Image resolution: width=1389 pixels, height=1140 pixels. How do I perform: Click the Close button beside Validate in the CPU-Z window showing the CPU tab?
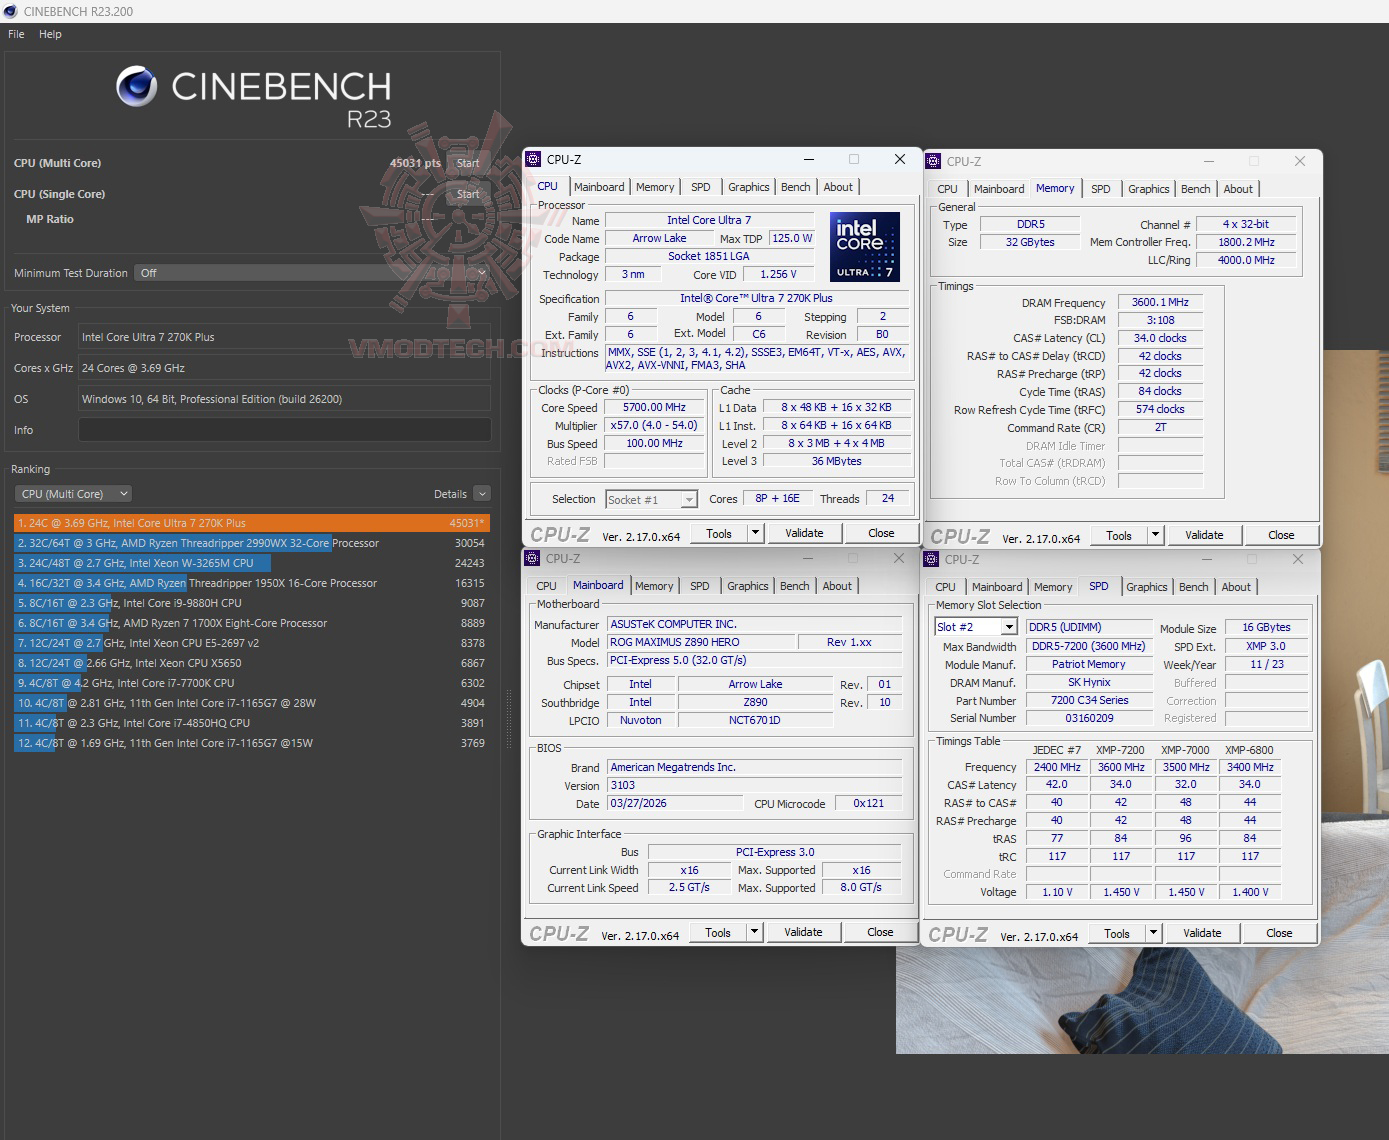coord(881,534)
